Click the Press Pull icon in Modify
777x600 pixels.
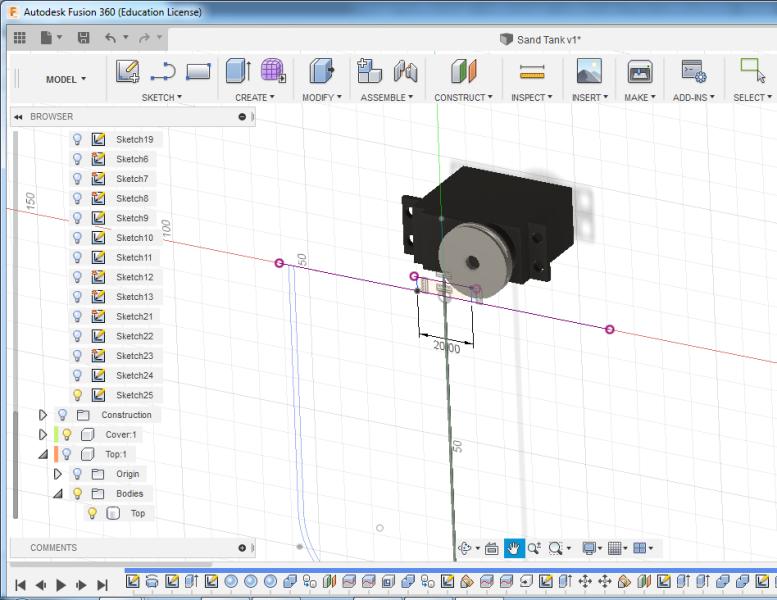[321, 71]
